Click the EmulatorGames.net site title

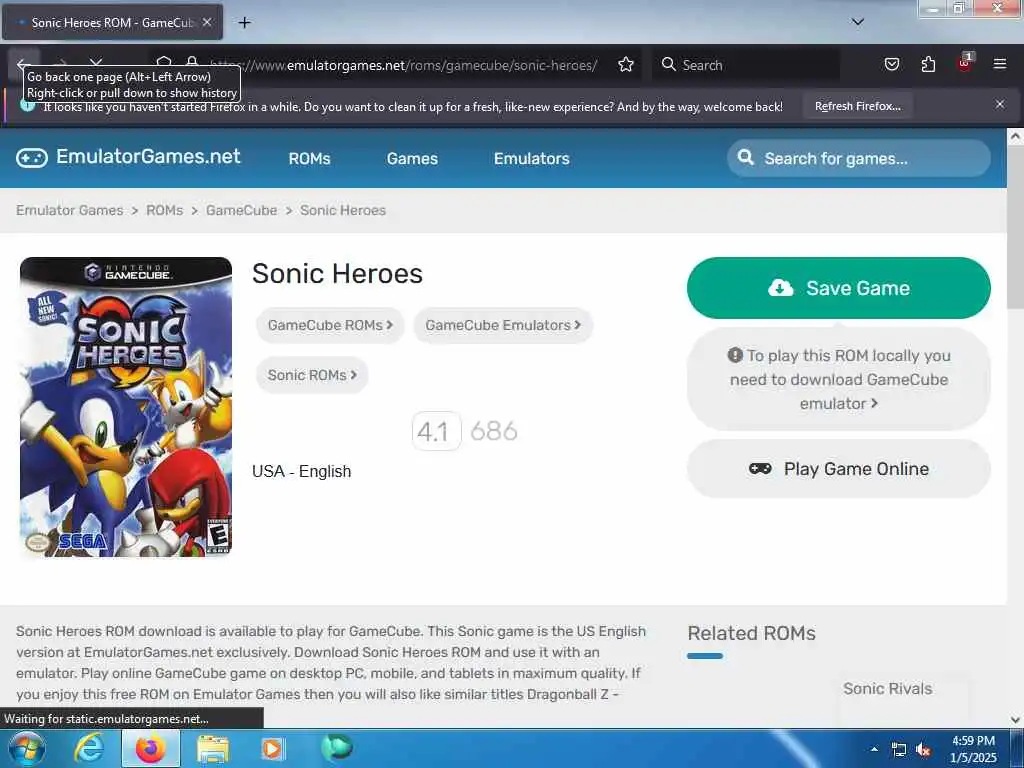click(x=148, y=156)
